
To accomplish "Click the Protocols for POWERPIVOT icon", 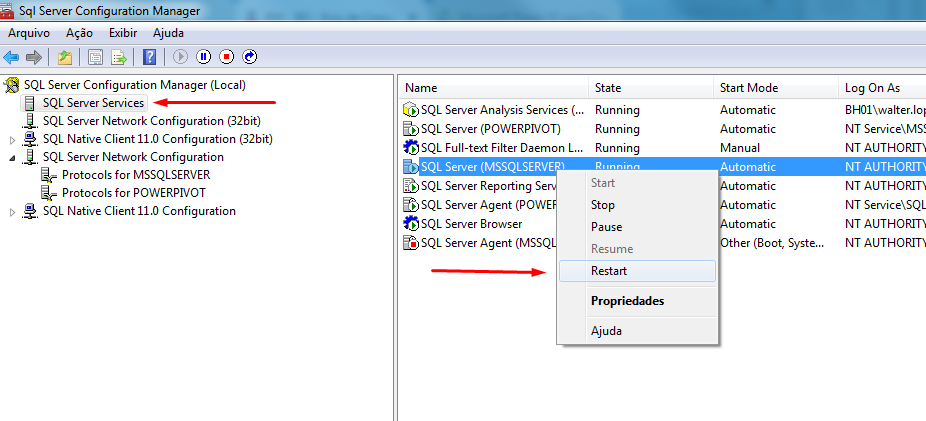I will (49, 193).
